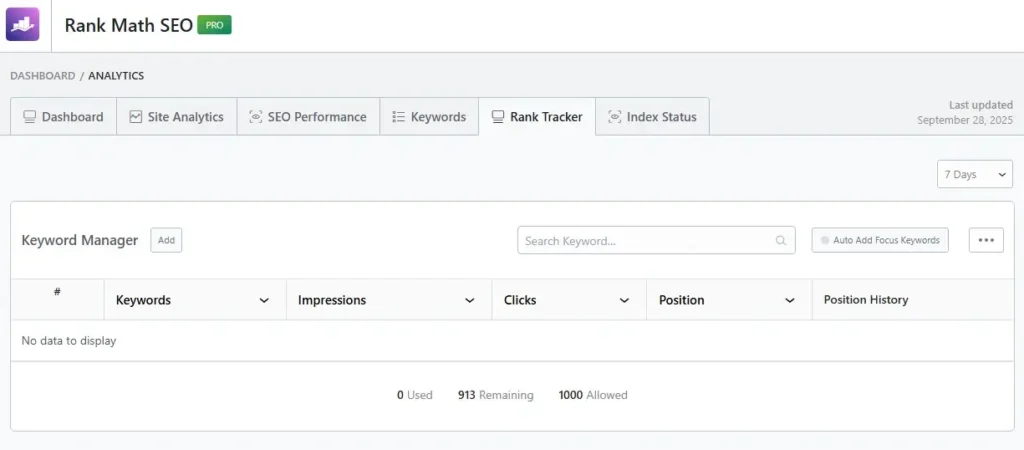The image size is (1024, 450).
Task: Toggle Auto Add Focus Keywords
Action: pos(826,240)
